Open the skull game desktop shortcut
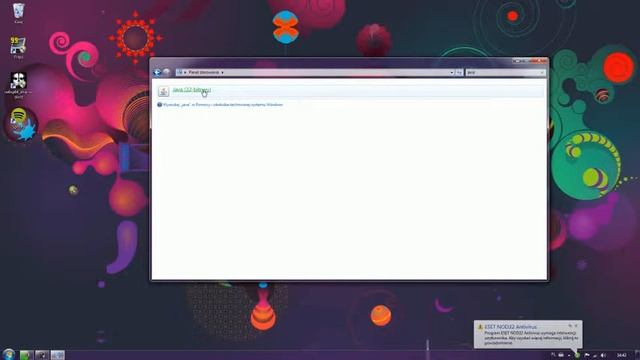The height and width of the screenshot is (360, 640). (x=18, y=85)
